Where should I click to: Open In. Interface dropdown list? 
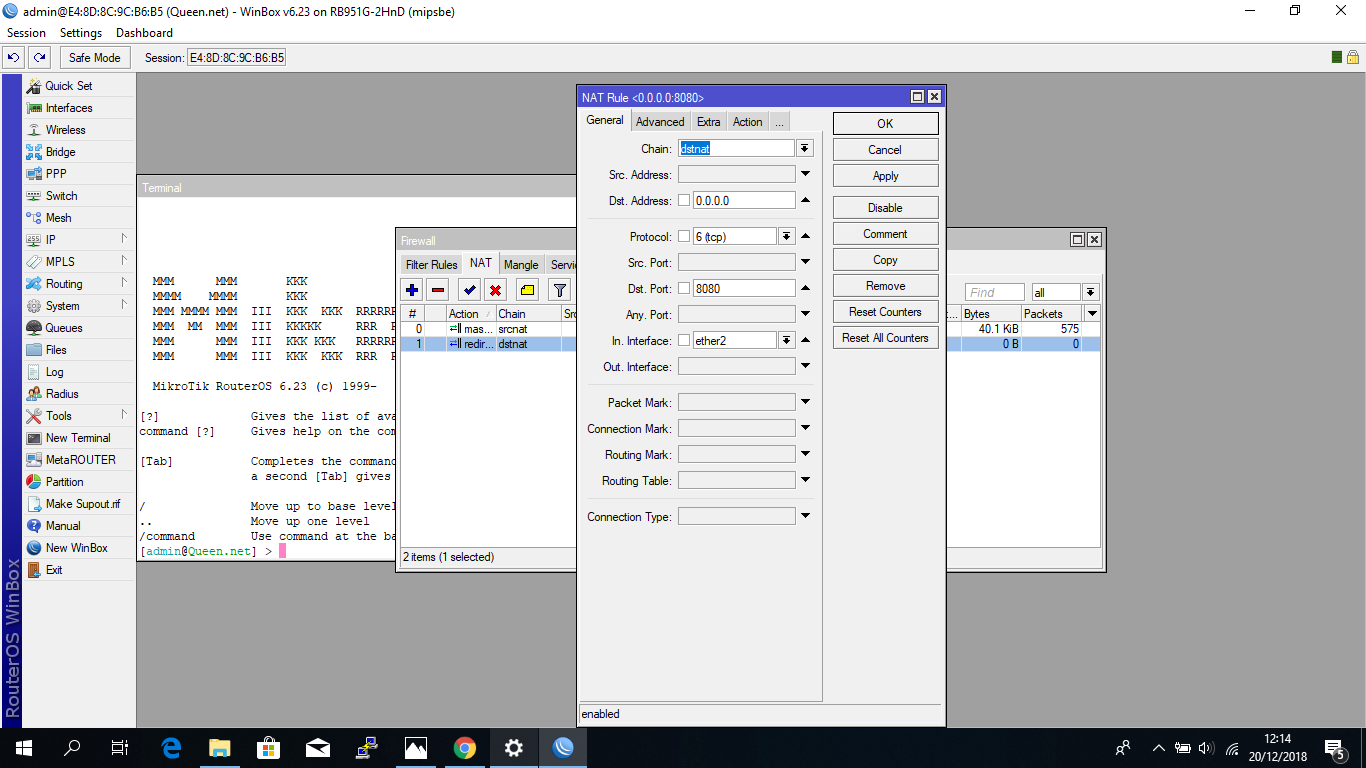(787, 341)
